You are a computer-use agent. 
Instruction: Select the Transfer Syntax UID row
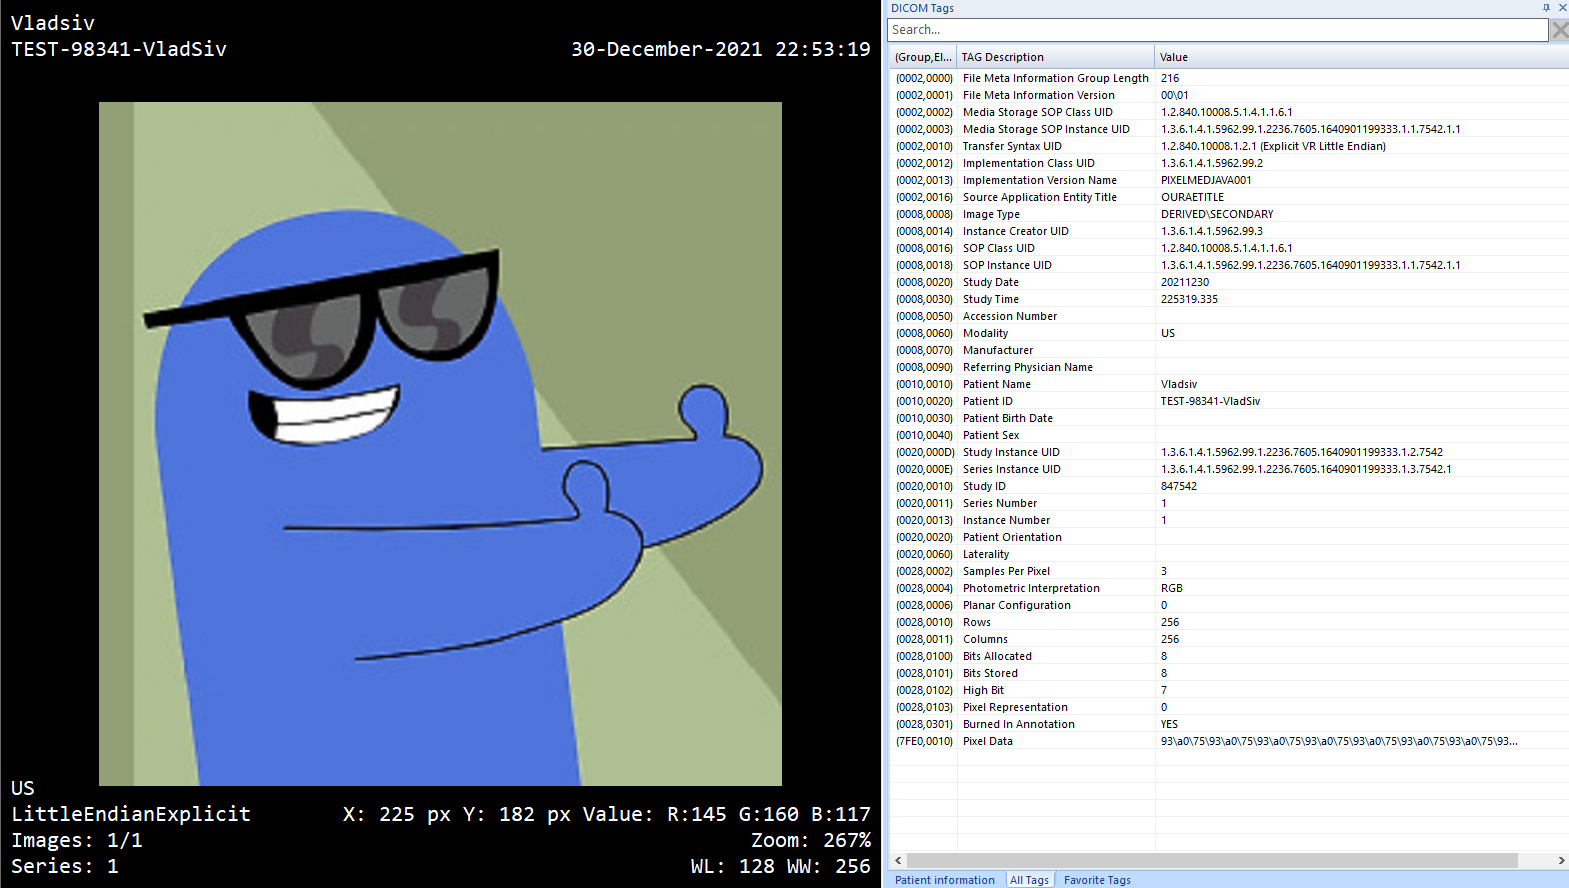(x=1229, y=146)
